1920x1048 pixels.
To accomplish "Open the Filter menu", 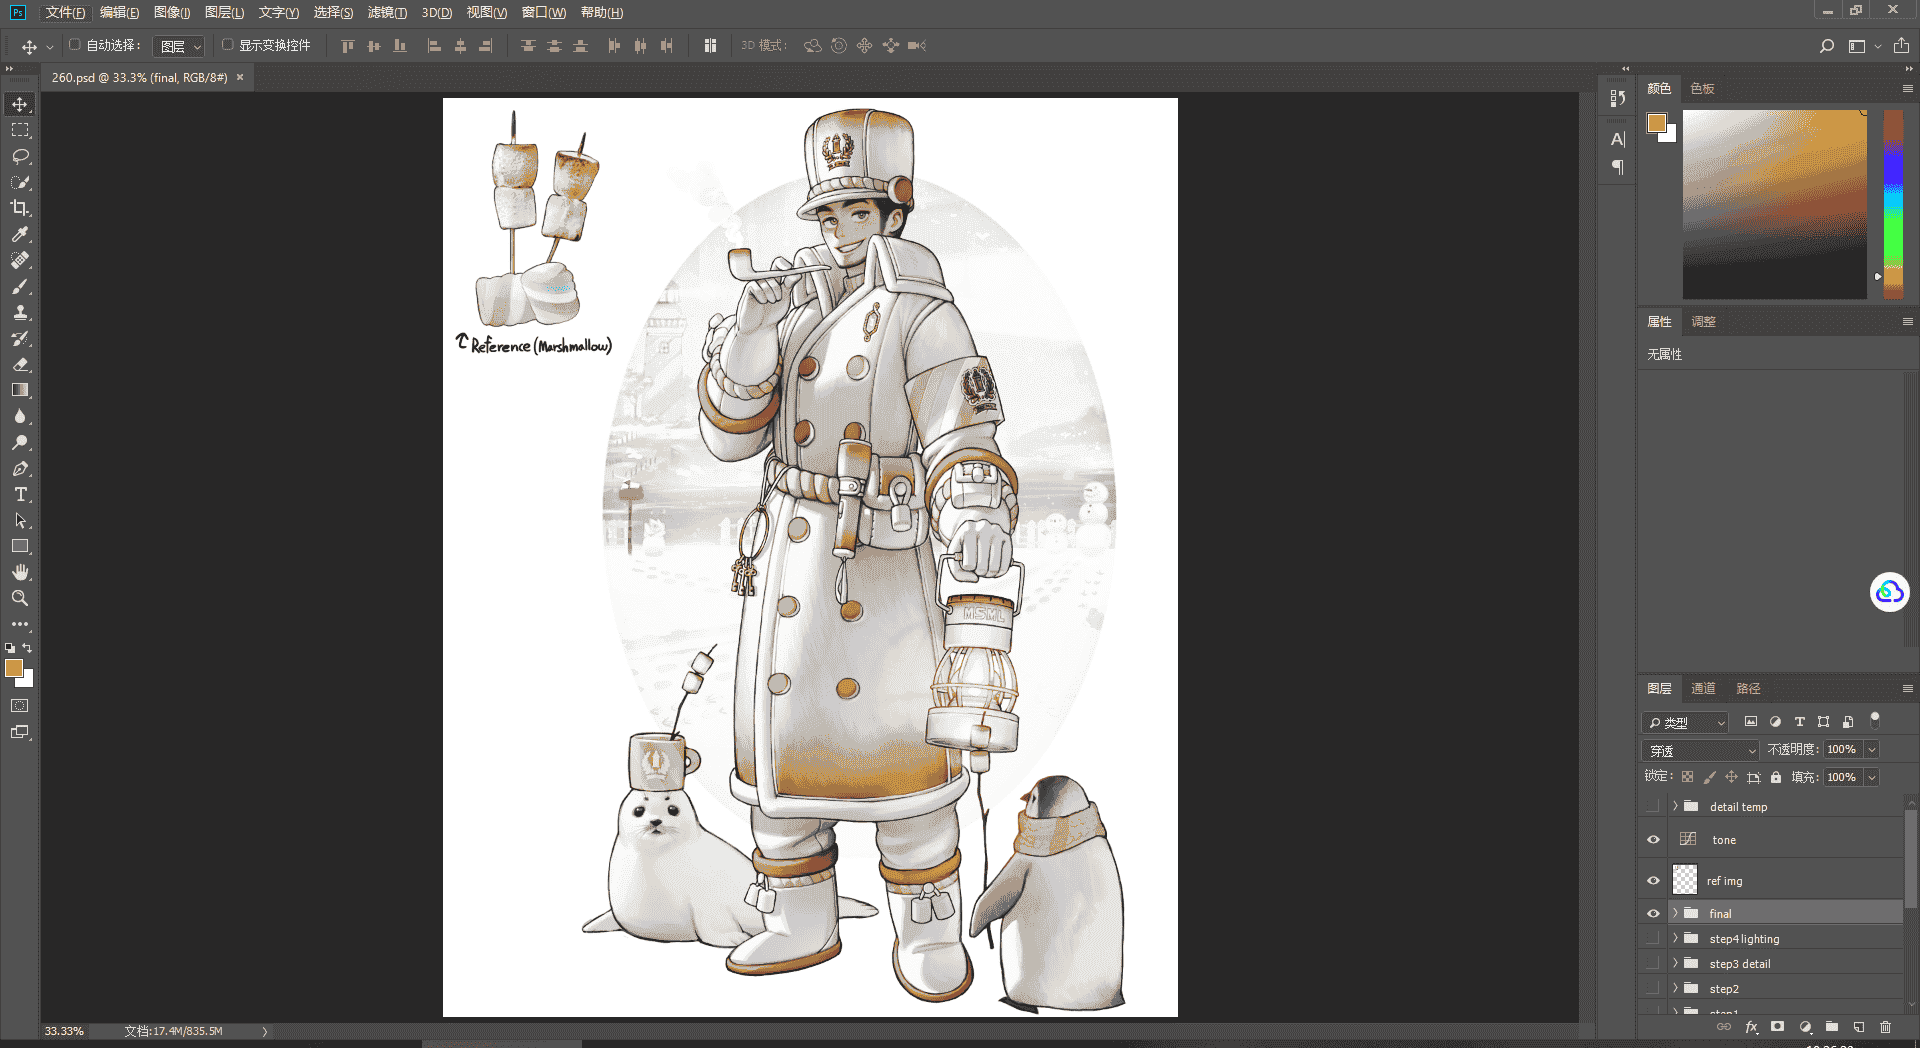I will 387,12.
